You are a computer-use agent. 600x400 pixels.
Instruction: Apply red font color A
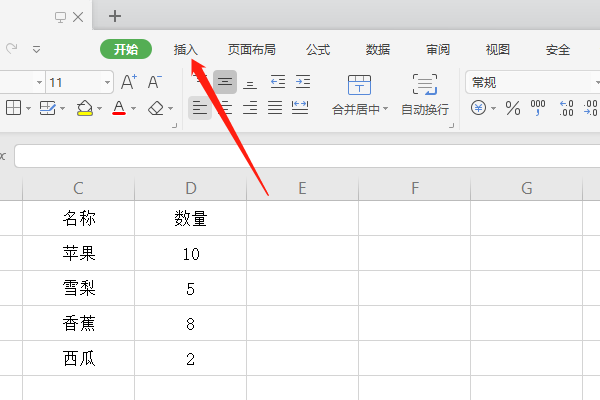tap(119, 108)
